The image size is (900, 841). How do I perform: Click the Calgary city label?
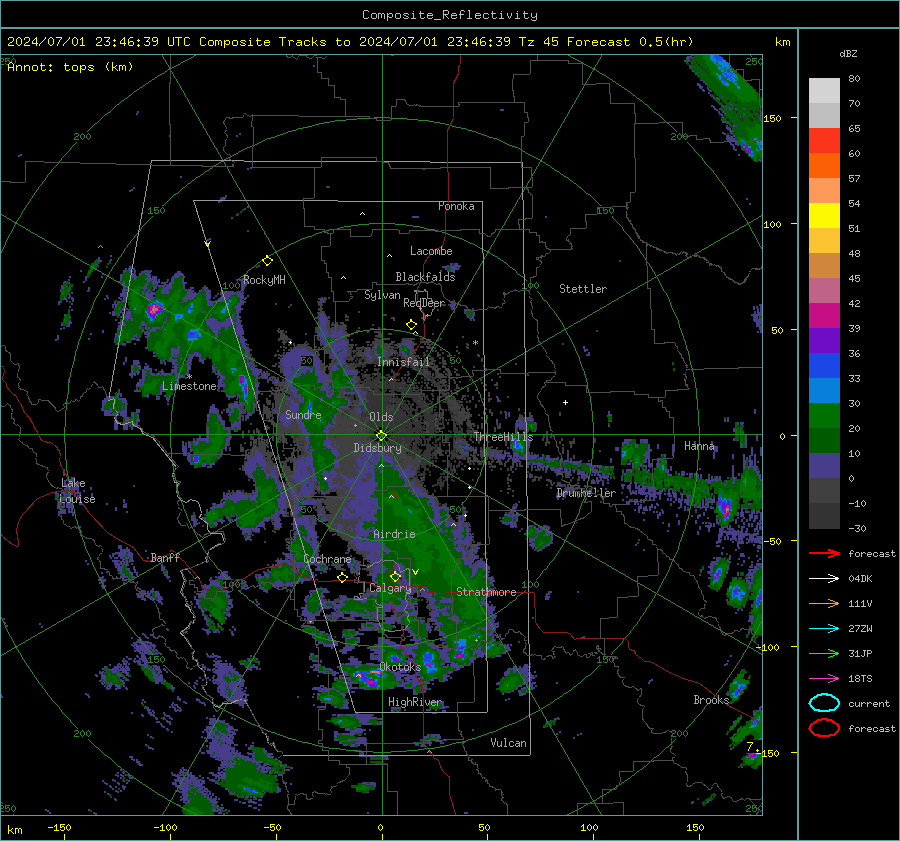[390, 588]
